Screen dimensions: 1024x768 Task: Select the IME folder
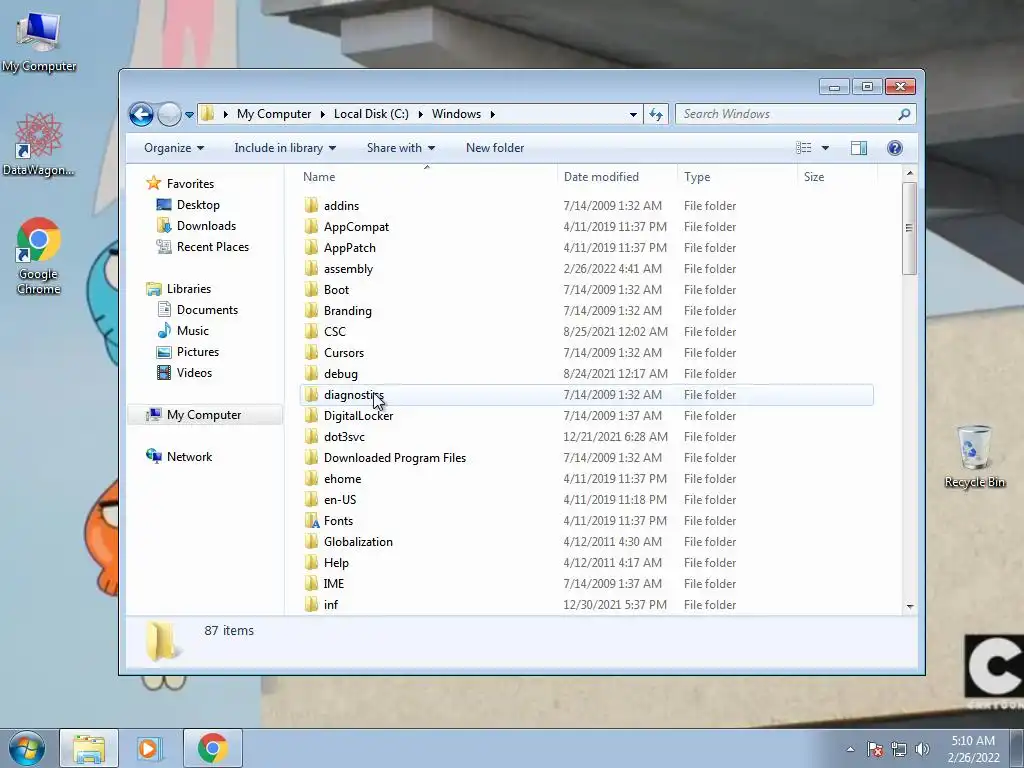click(334, 584)
